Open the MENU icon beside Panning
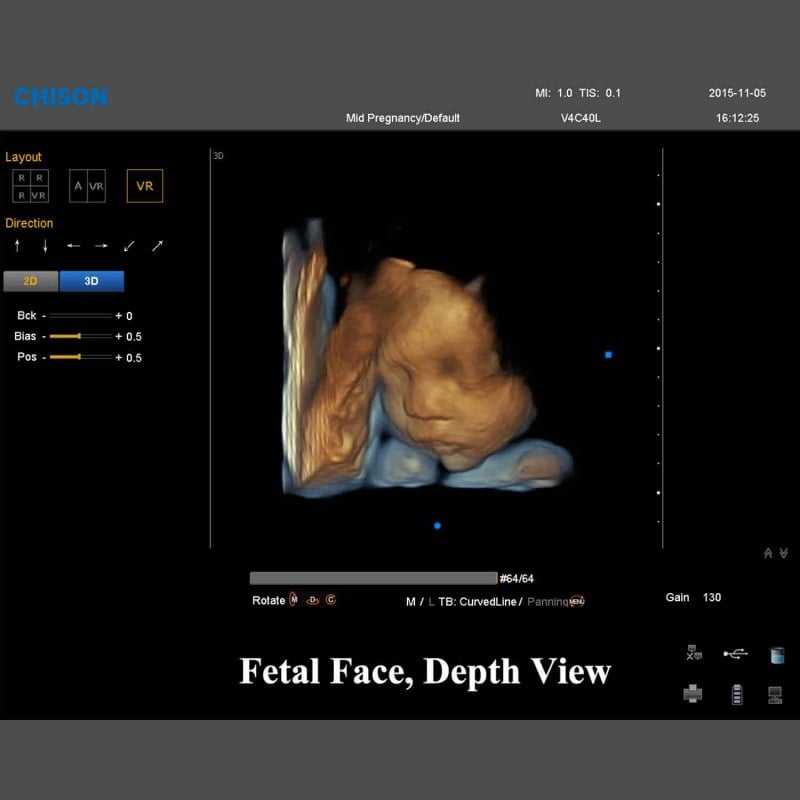Screen dimensions: 800x800 [x=575, y=601]
